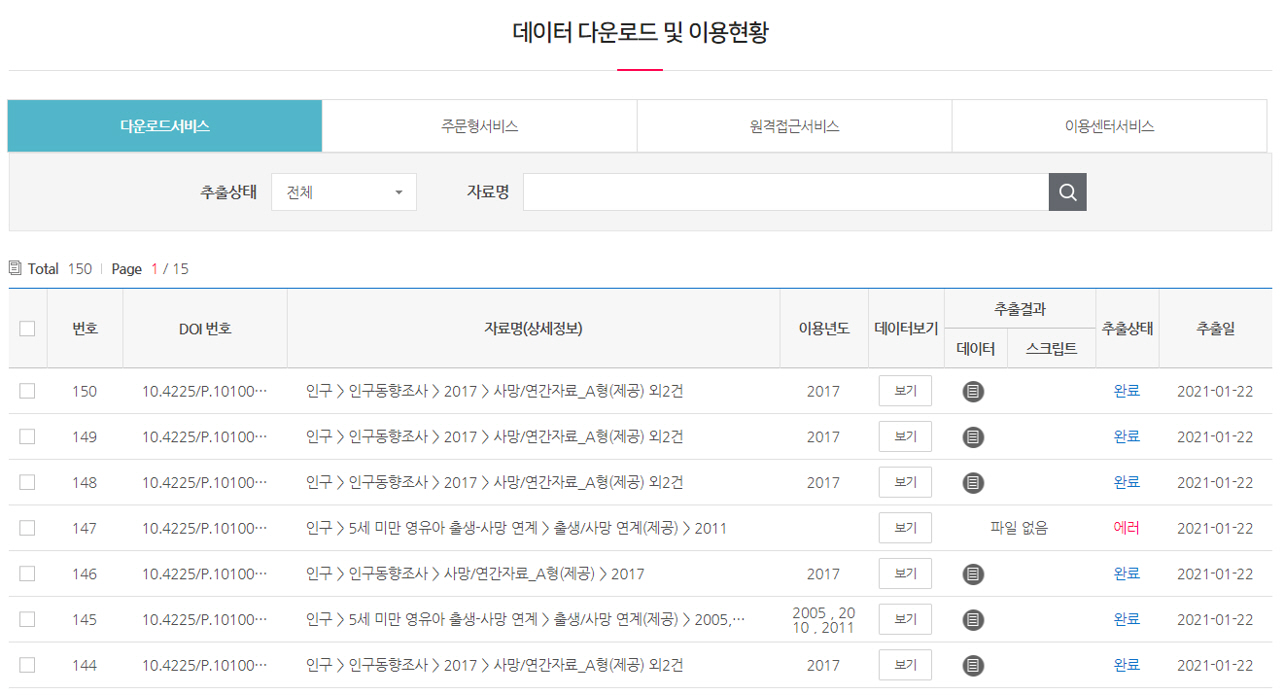Viewport: 1284px width, 695px height.
Task: Click the data file icon on row 144
Action: pos(973,664)
